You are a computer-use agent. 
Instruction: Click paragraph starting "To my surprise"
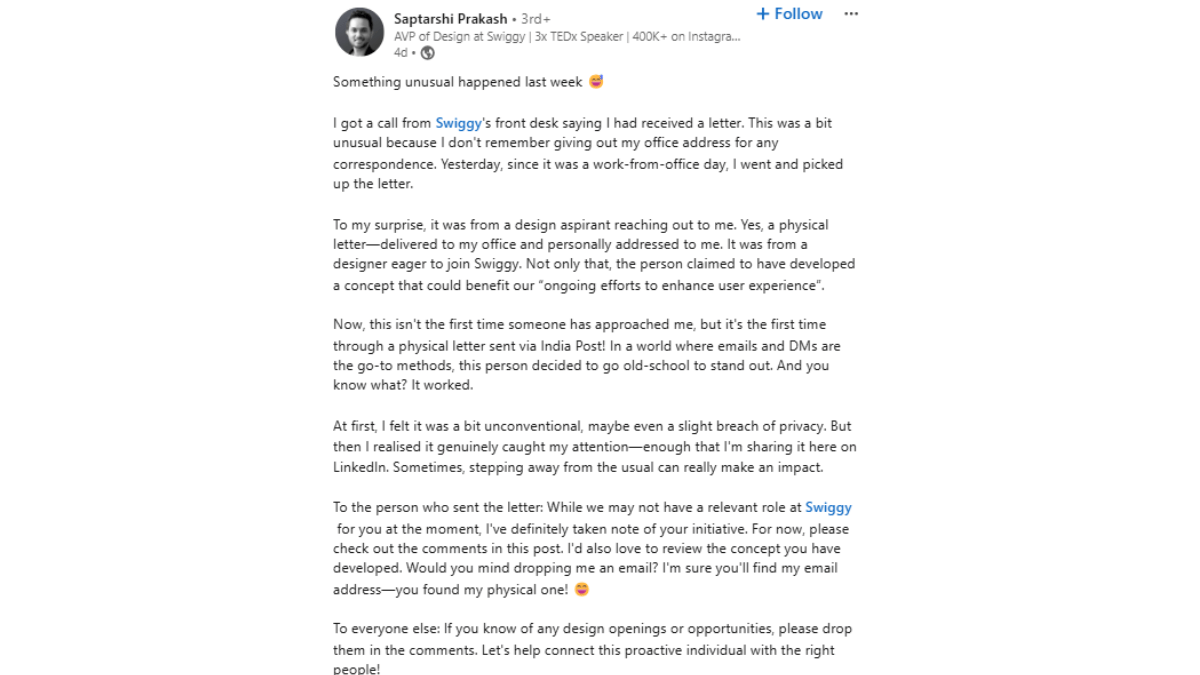coord(594,255)
